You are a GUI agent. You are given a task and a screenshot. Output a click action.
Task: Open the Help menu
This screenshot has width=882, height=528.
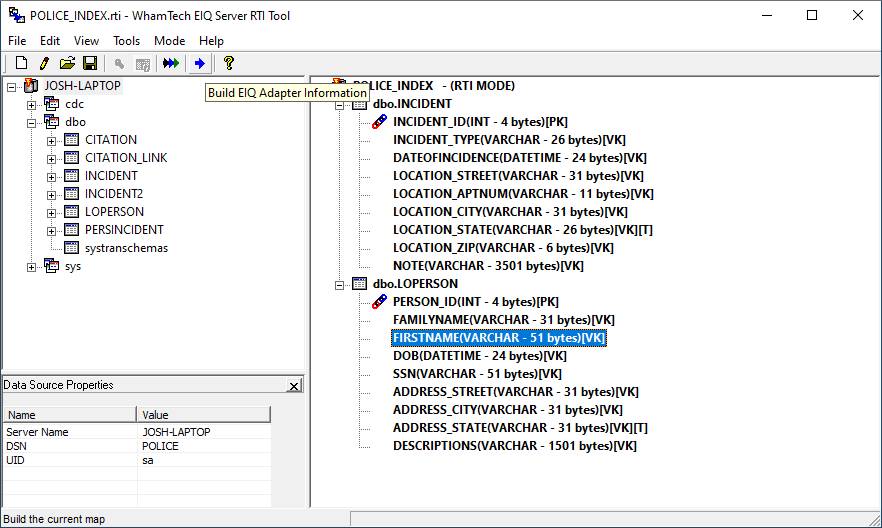click(211, 40)
